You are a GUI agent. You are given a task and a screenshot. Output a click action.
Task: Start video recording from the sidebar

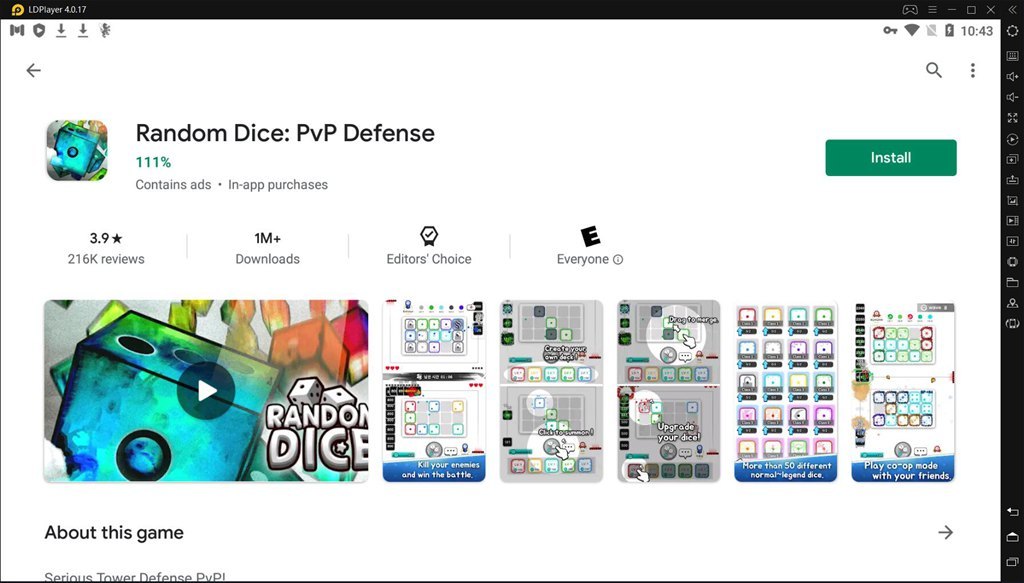1012,221
